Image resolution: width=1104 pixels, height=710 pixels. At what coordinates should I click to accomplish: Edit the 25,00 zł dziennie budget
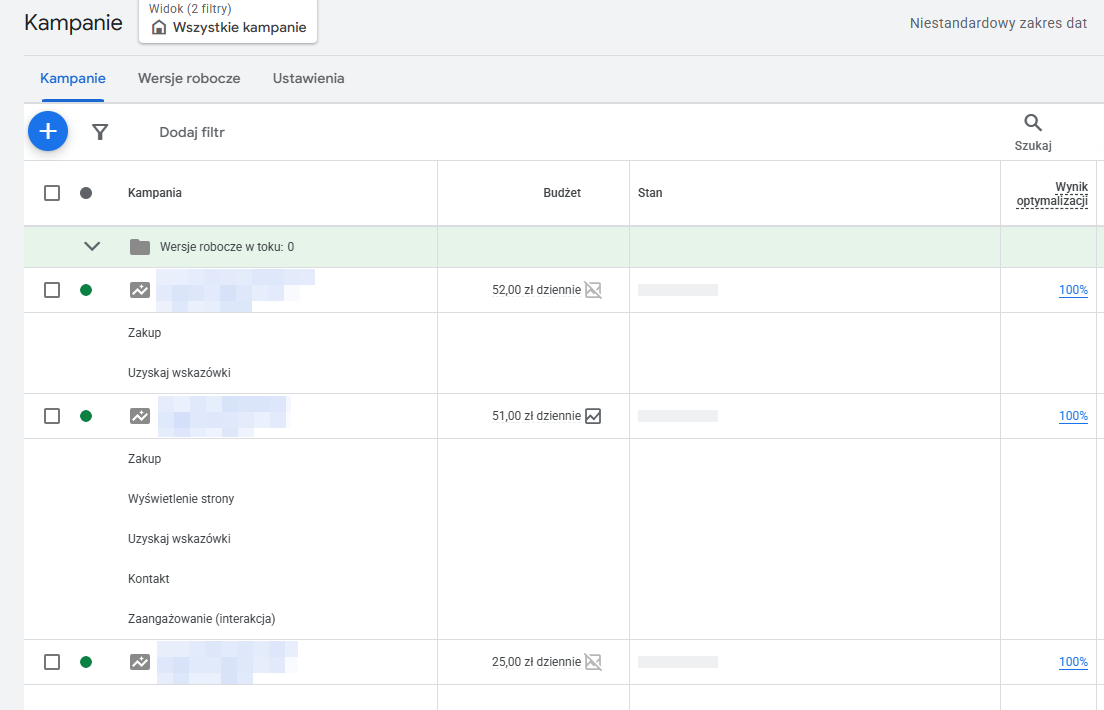point(537,661)
